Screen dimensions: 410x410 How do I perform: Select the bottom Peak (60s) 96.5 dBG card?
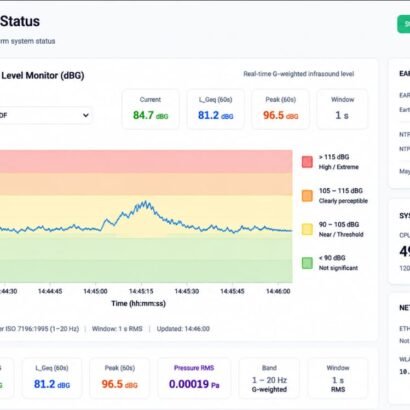120,378
